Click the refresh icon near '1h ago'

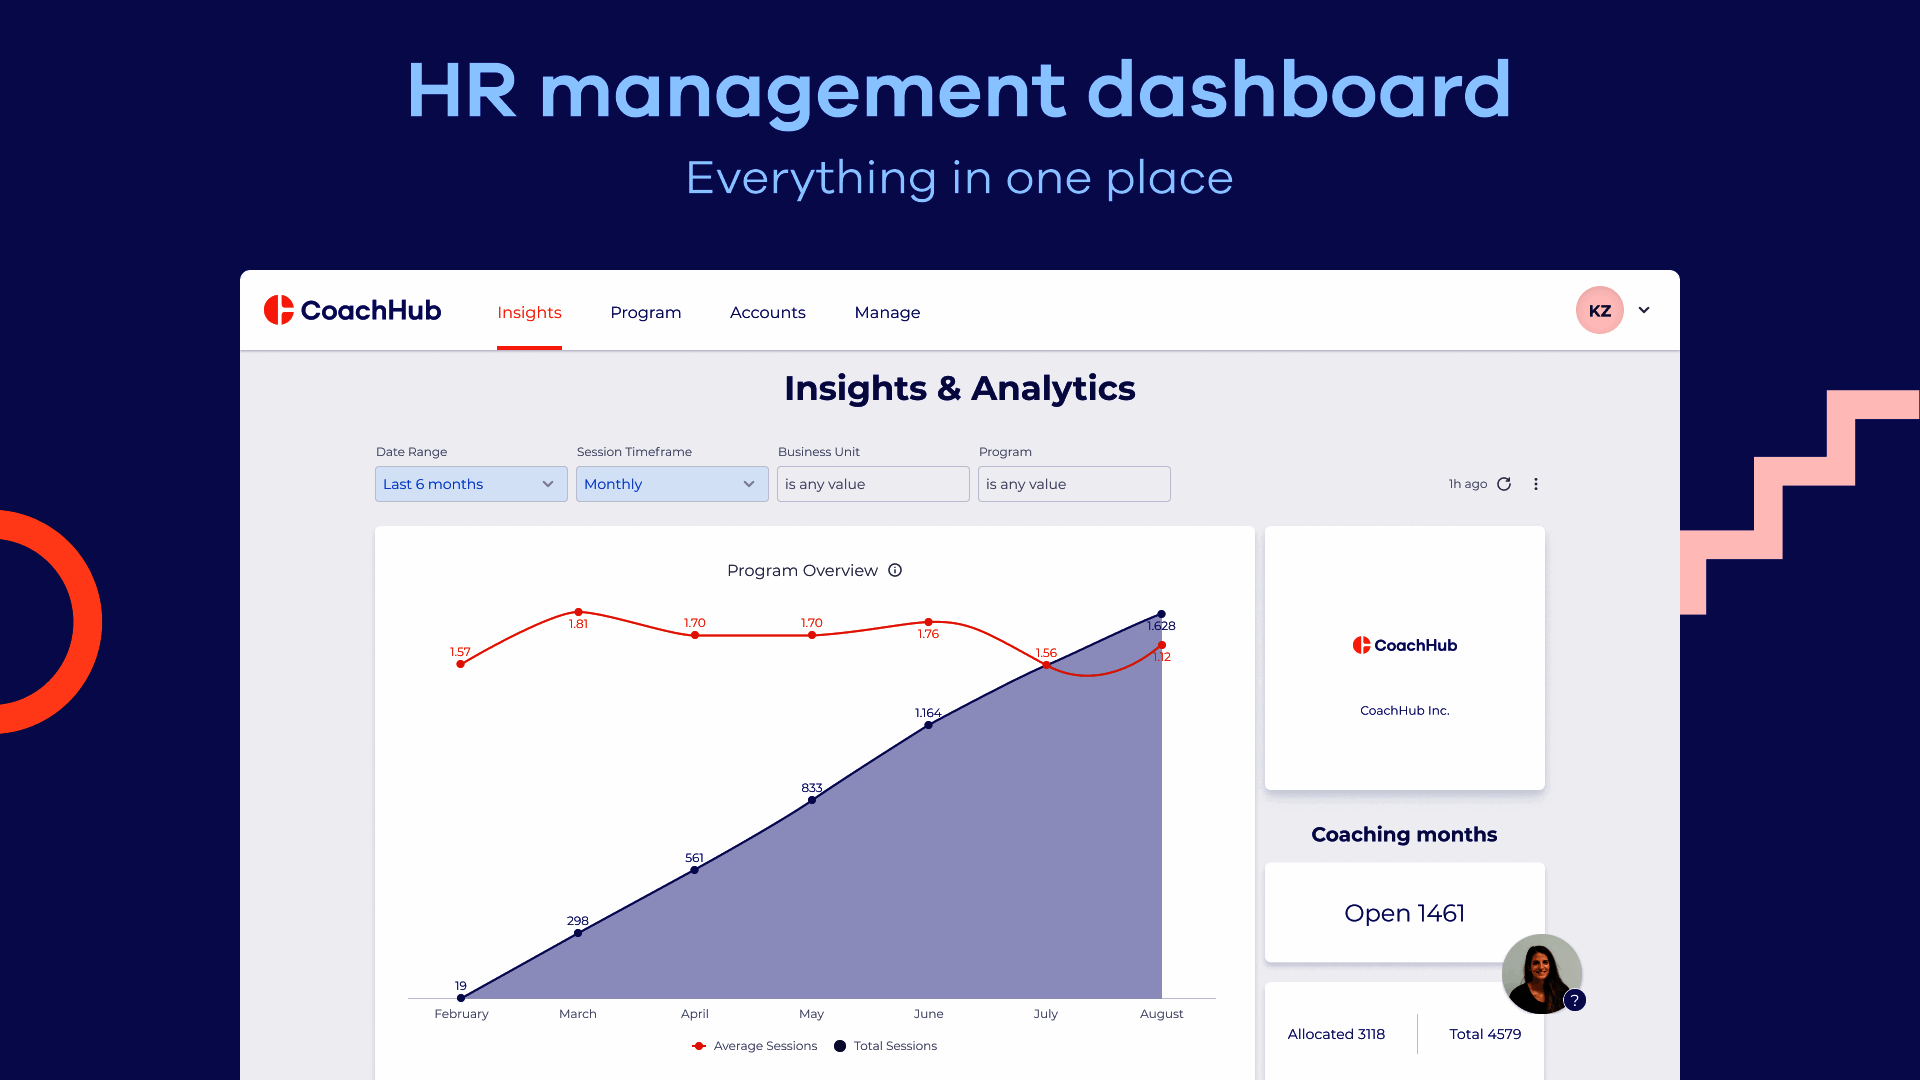tap(1504, 483)
